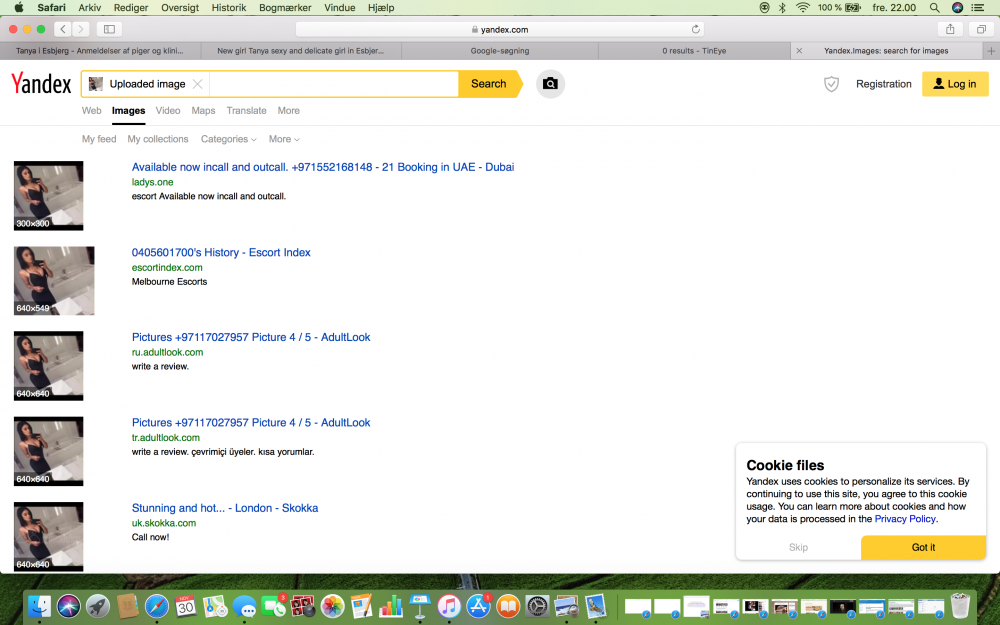Screen dimensions: 1000x625
Task: Go forward with Safari forward arrow
Action: (80, 29)
